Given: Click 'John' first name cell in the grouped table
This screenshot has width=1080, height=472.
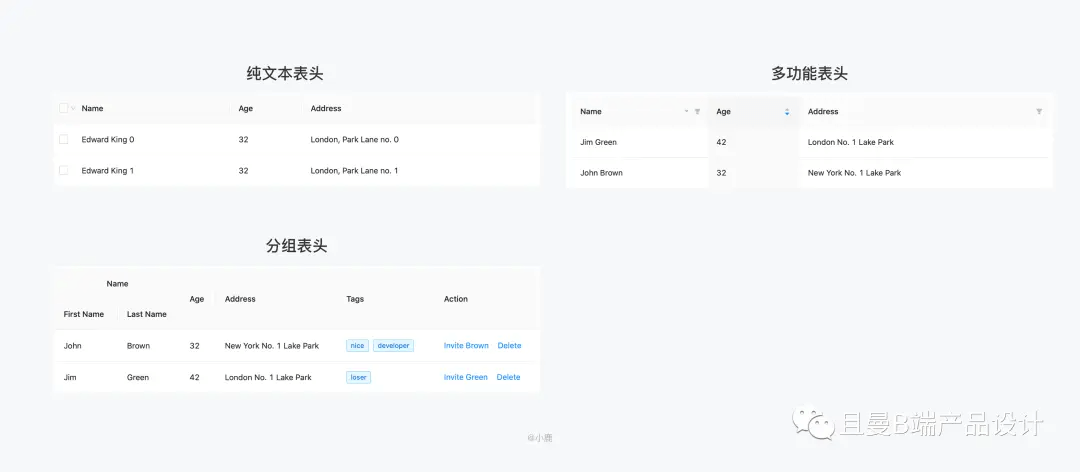Looking at the screenshot, I should click(72, 346).
